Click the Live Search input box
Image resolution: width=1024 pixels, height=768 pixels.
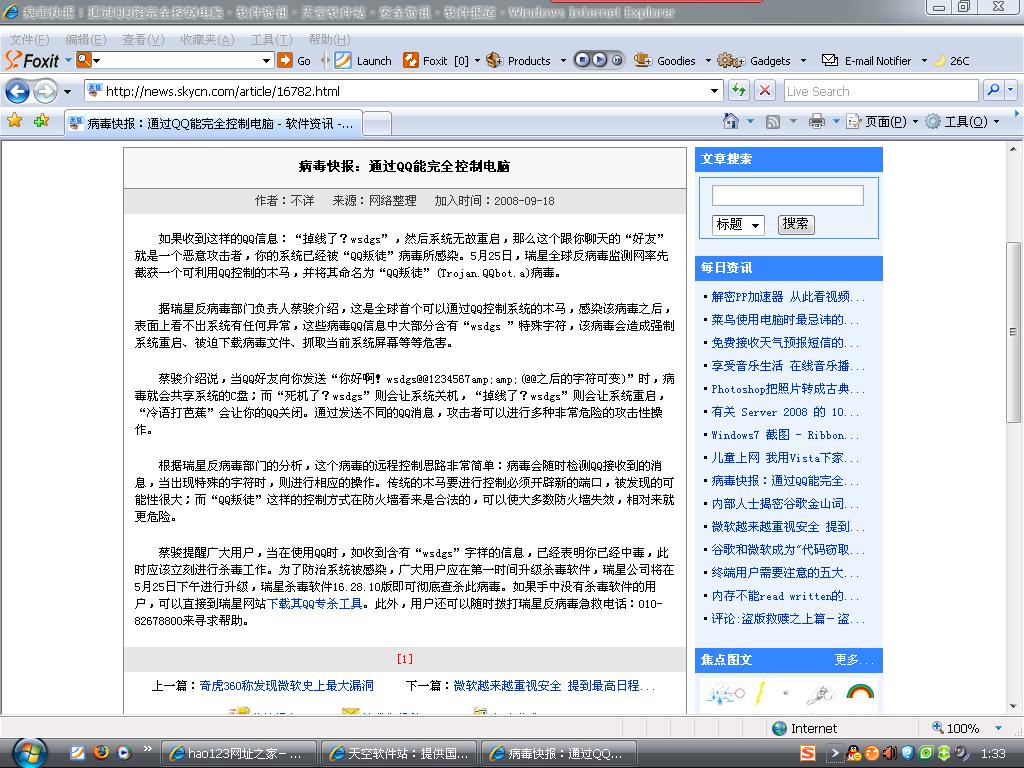click(x=881, y=91)
